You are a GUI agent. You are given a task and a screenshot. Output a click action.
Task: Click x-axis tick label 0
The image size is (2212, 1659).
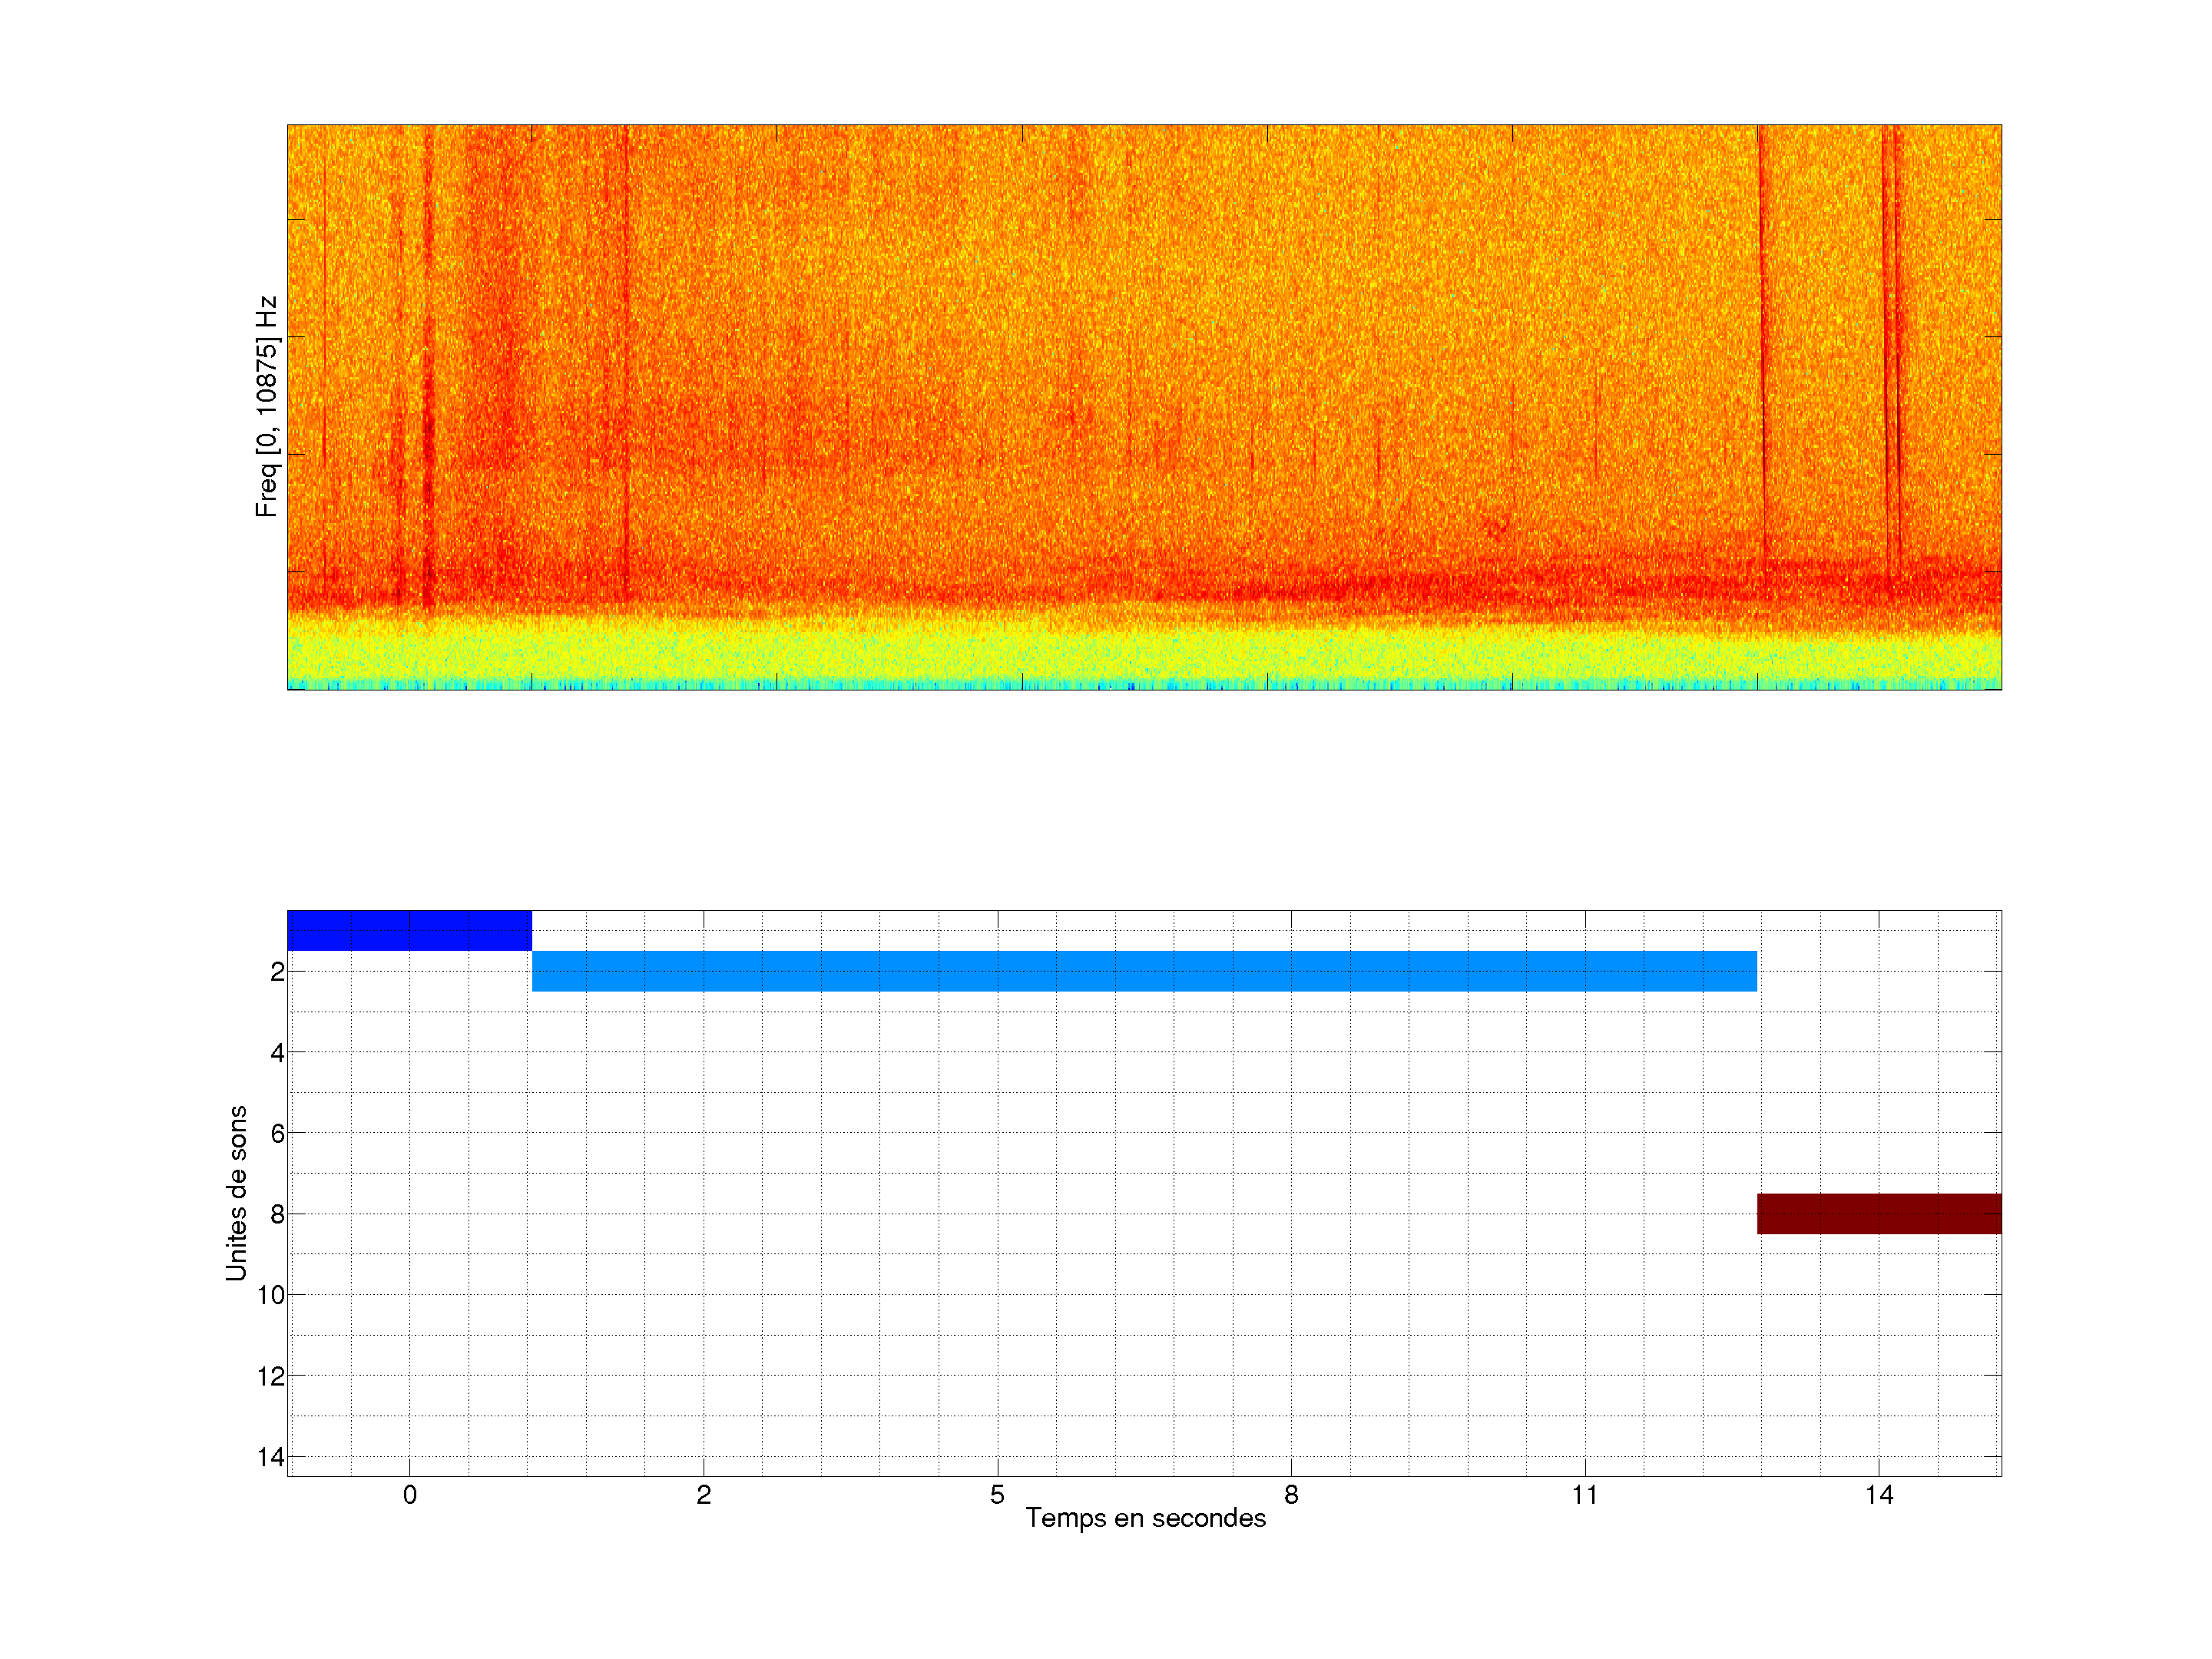[x=409, y=1495]
